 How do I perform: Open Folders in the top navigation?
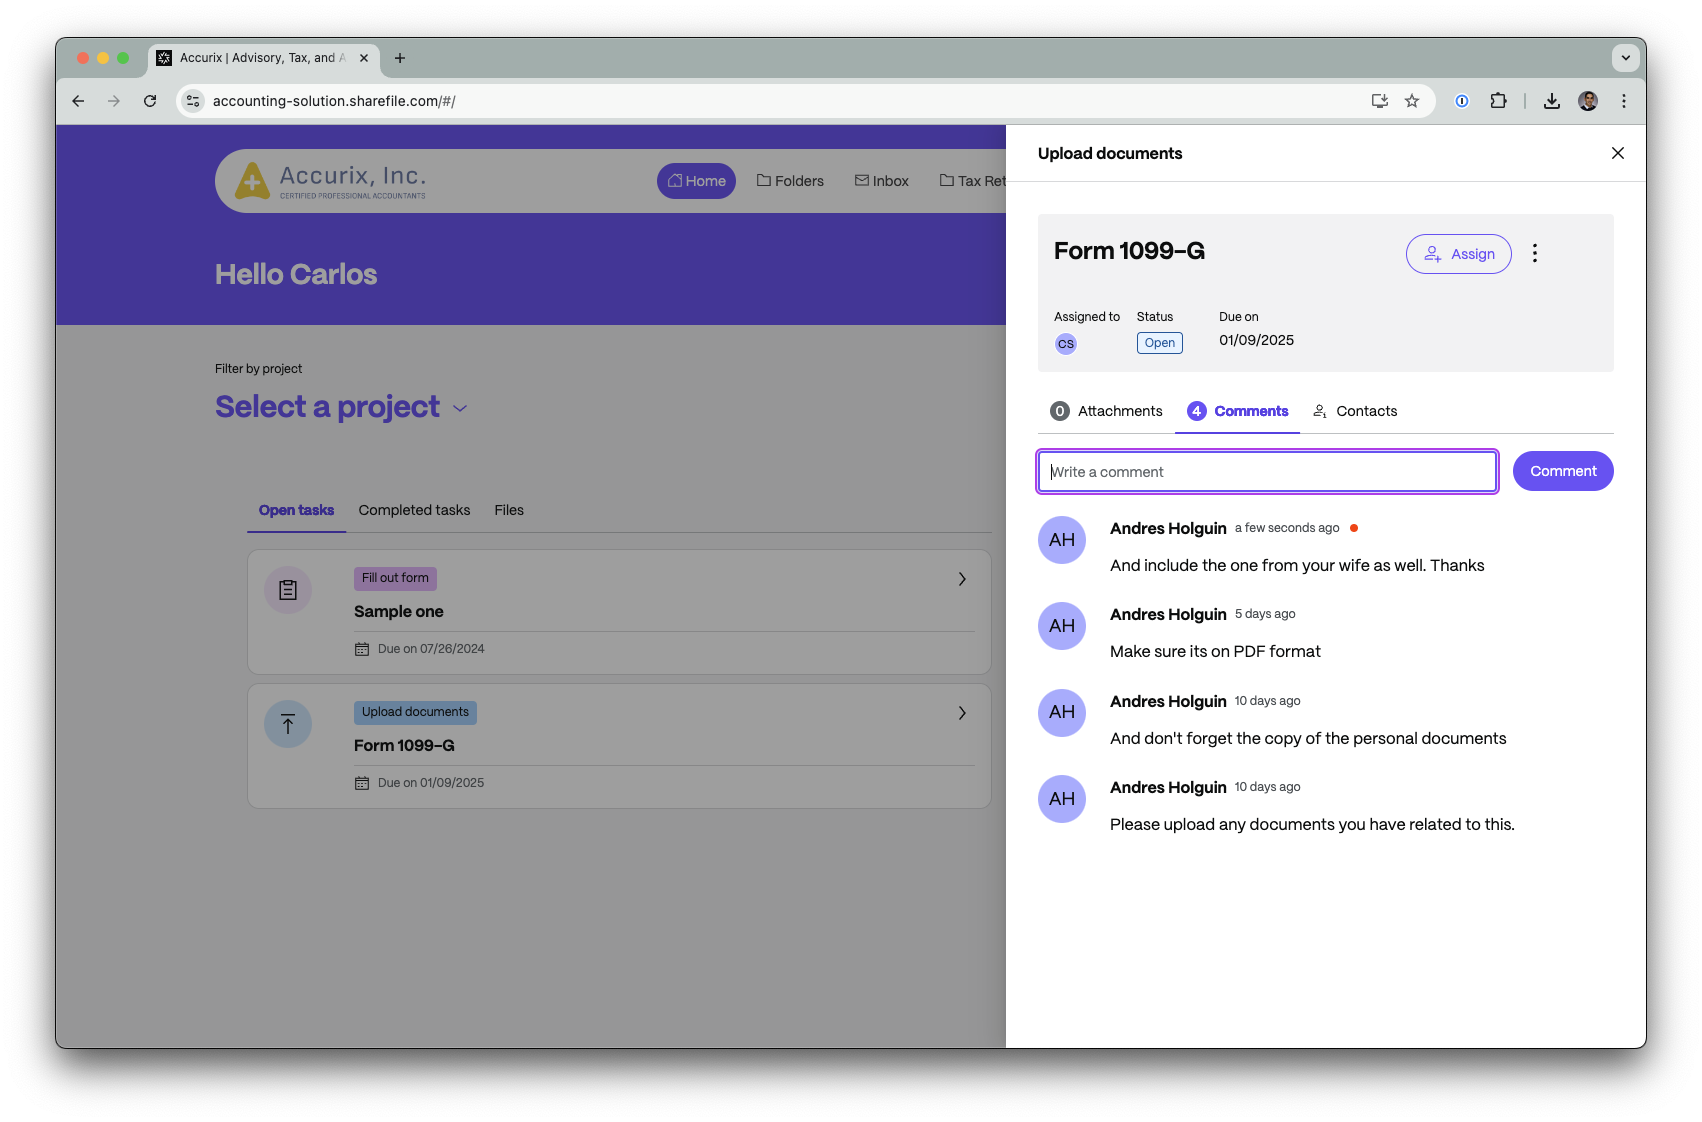[x=790, y=181]
